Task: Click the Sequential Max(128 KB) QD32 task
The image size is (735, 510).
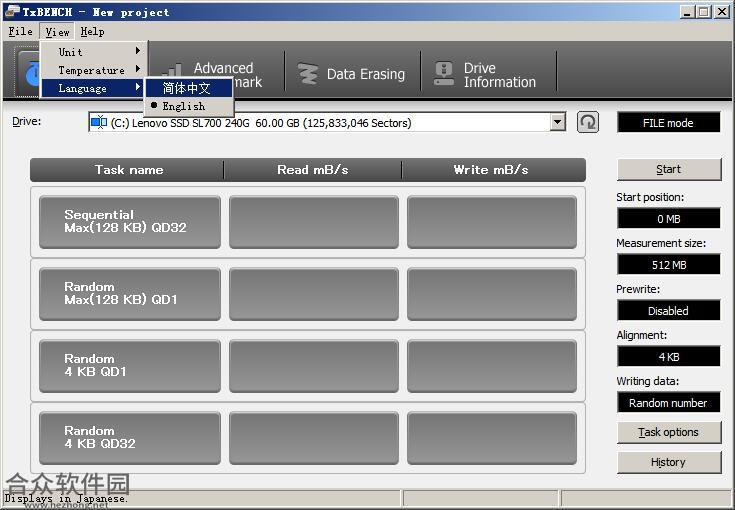Action: point(130,222)
